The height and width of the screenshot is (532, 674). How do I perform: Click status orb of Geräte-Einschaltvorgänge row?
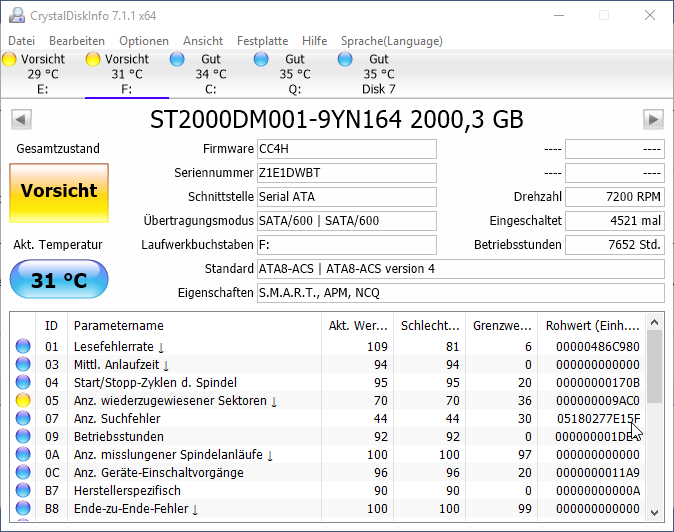pos(23,472)
